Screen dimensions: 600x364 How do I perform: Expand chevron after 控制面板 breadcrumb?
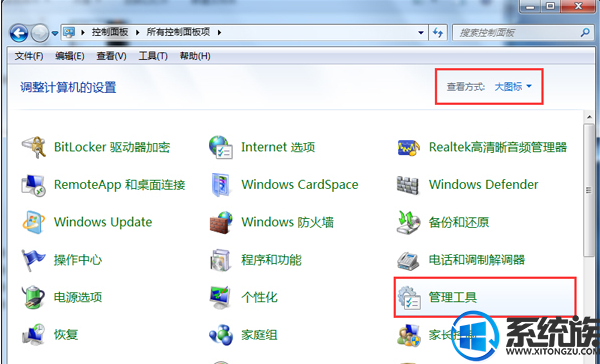pyautogui.click(x=138, y=33)
